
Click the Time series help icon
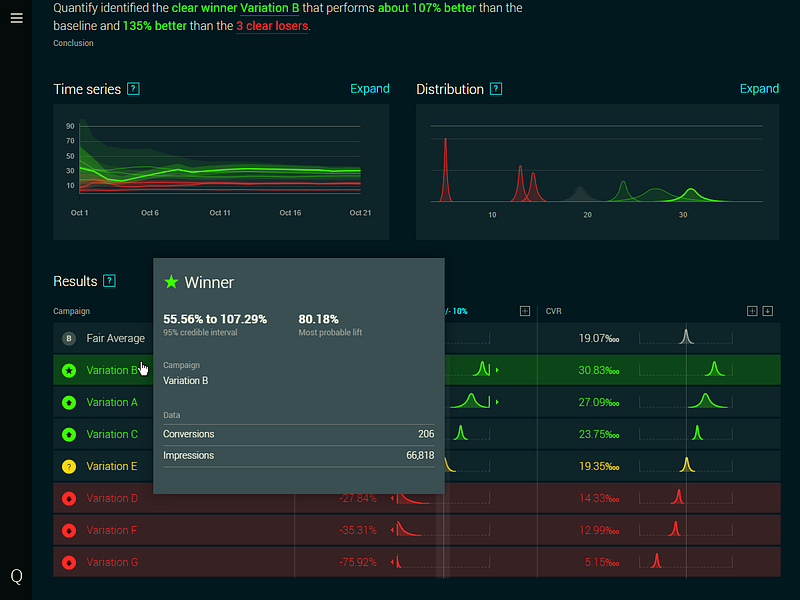[x=131, y=89]
